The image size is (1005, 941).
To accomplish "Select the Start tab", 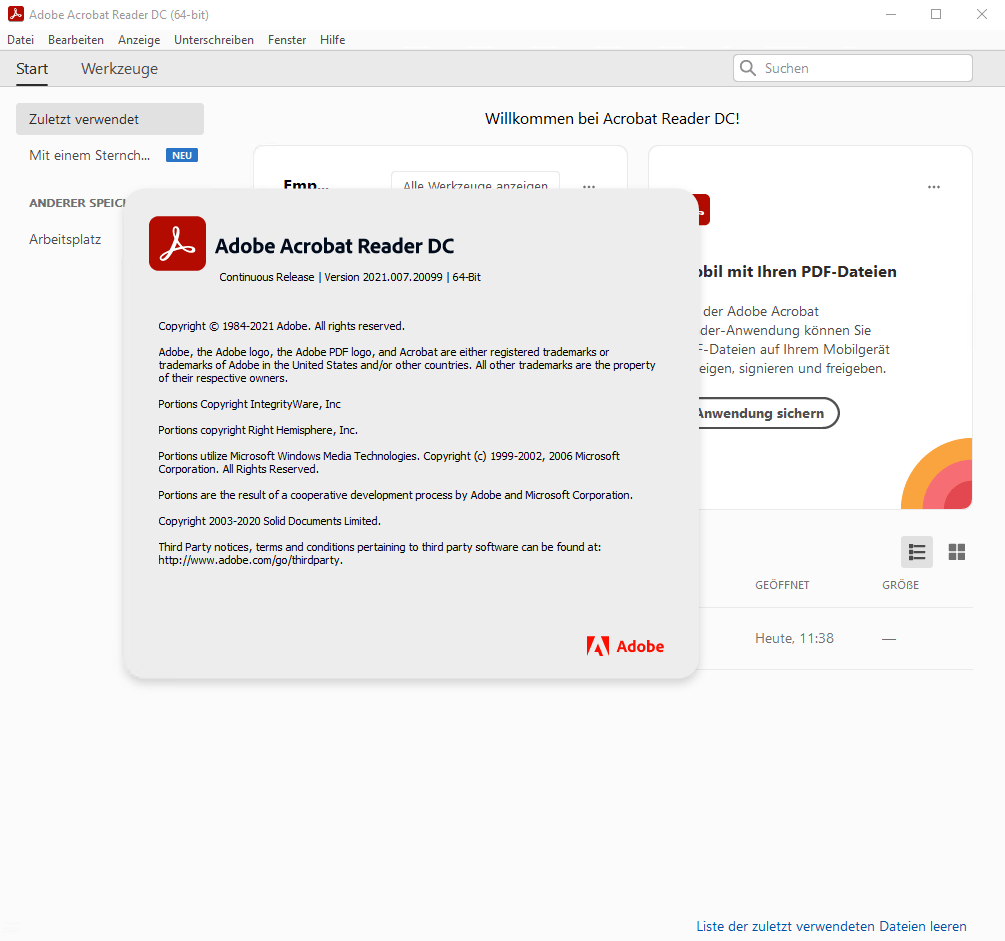I will click(31, 69).
